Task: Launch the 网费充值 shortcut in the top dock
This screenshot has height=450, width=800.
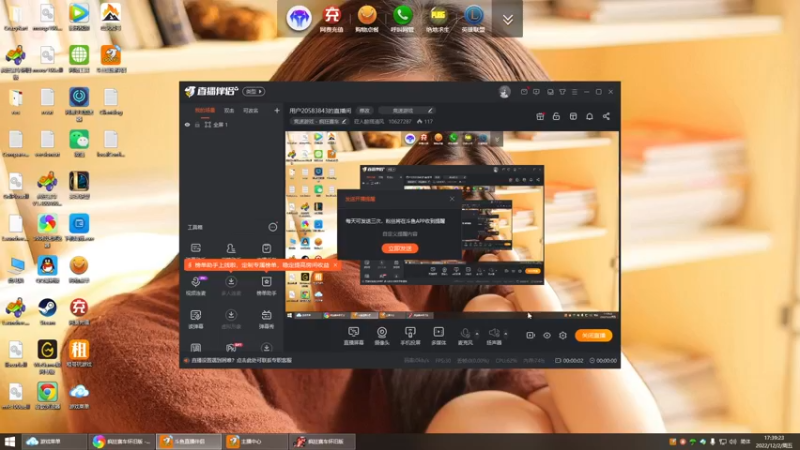Action: click(332, 18)
